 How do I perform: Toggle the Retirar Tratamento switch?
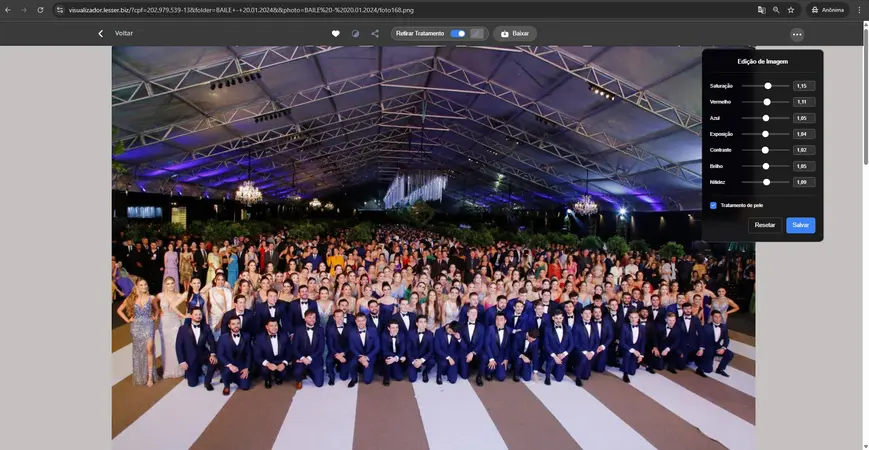457,33
